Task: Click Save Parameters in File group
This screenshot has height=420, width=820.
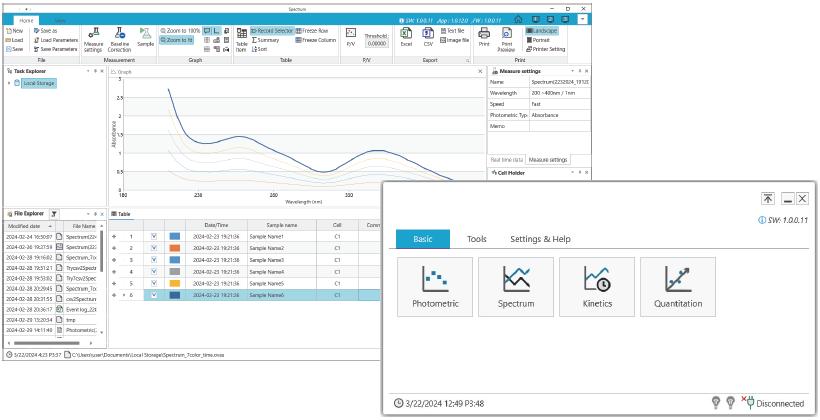Action: point(55,49)
